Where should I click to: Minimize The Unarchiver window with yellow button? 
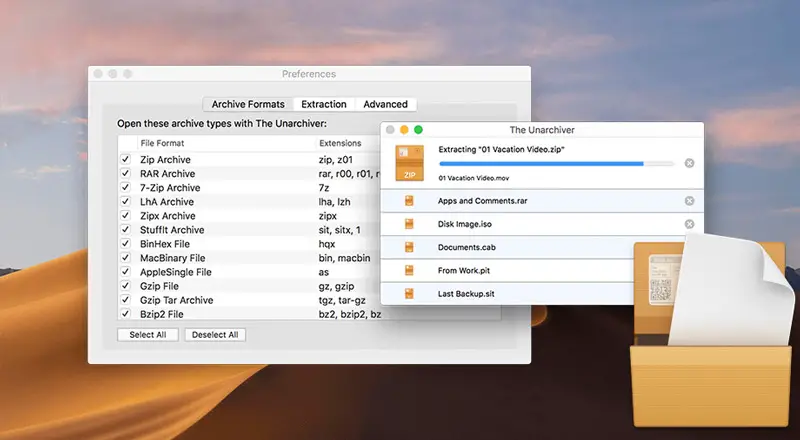point(404,130)
